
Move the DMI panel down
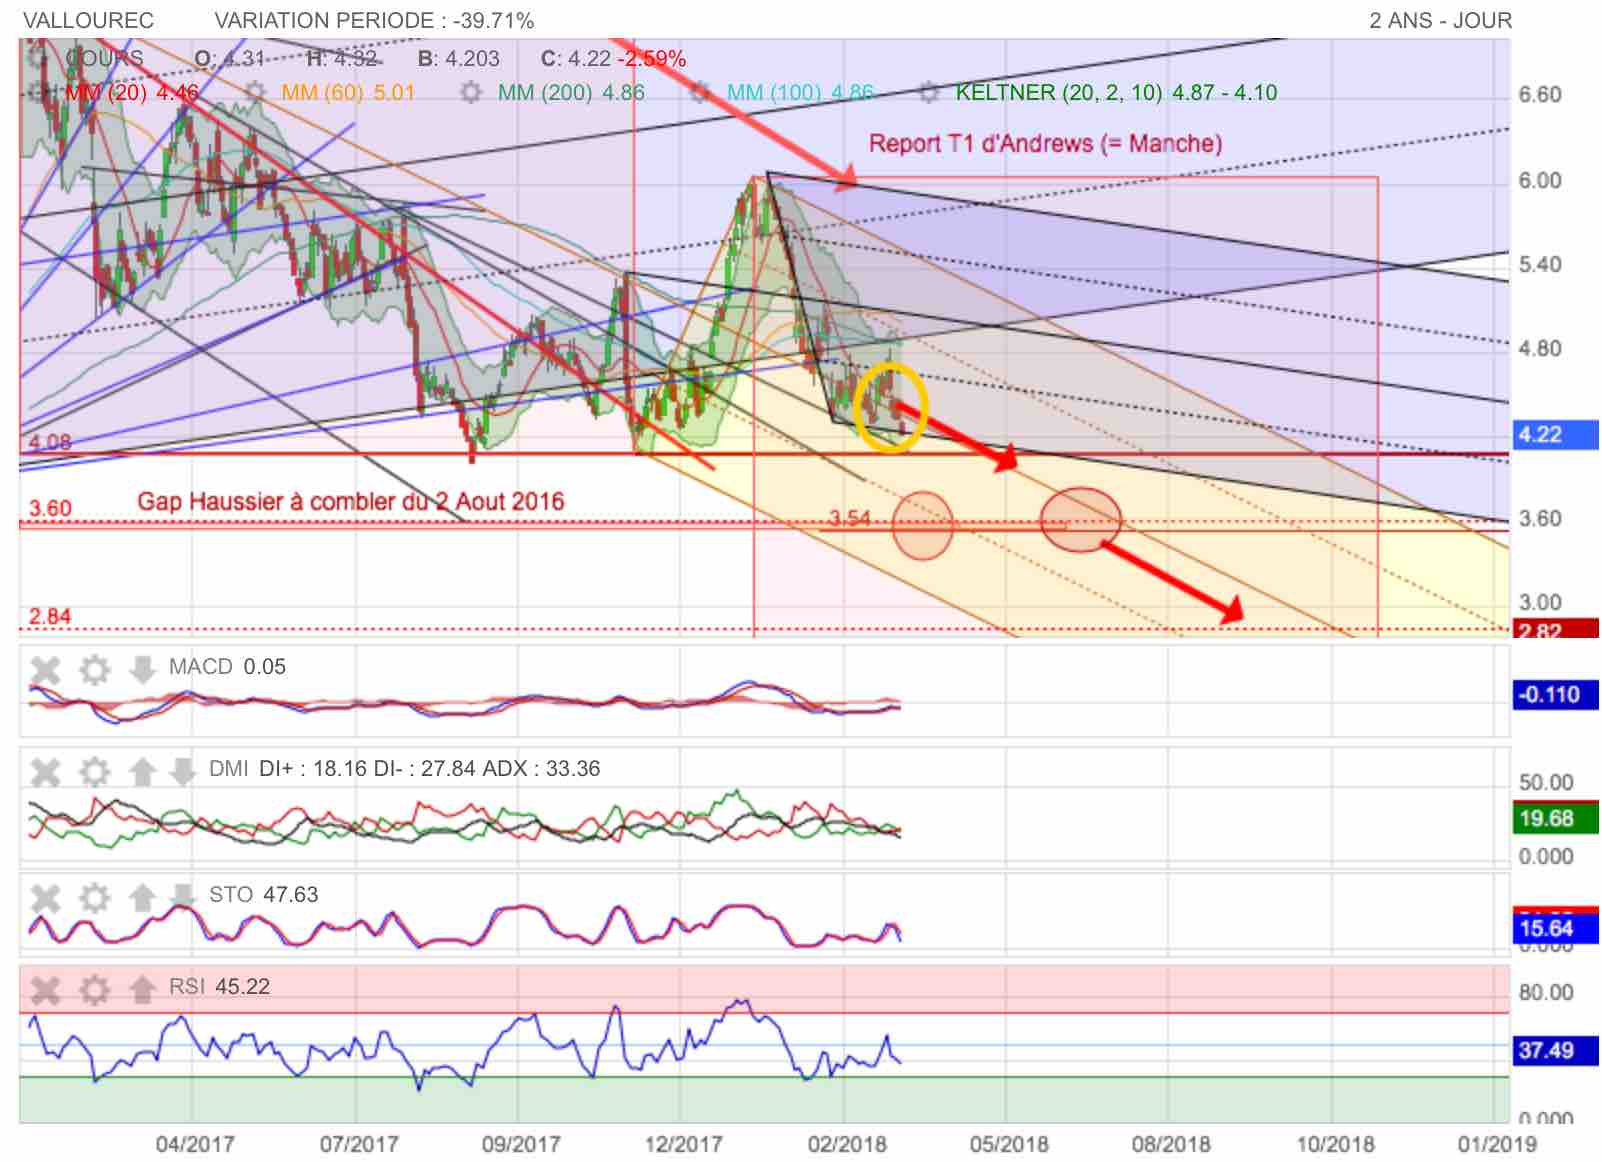tap(182, 771)
